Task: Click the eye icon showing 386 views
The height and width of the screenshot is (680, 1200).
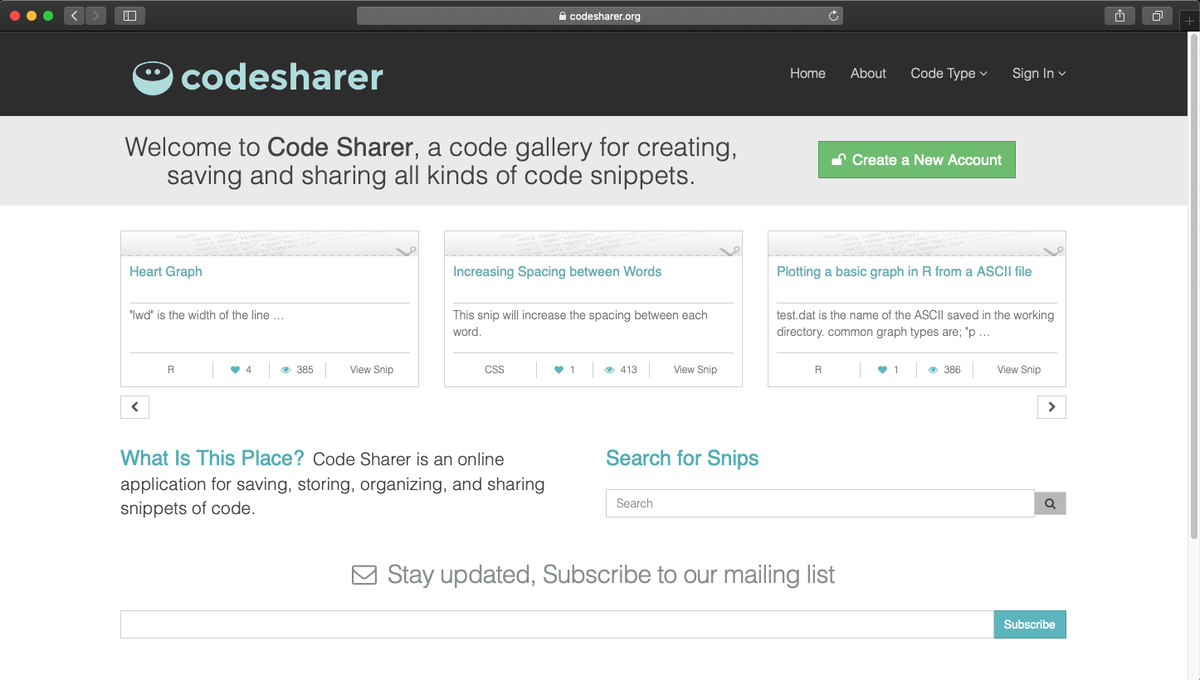Action: point(933,370)
